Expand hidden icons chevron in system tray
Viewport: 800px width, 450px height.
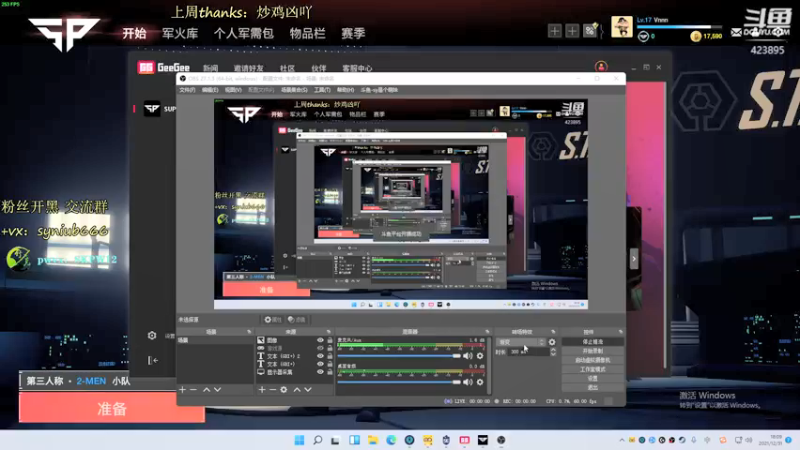point(621,440)
